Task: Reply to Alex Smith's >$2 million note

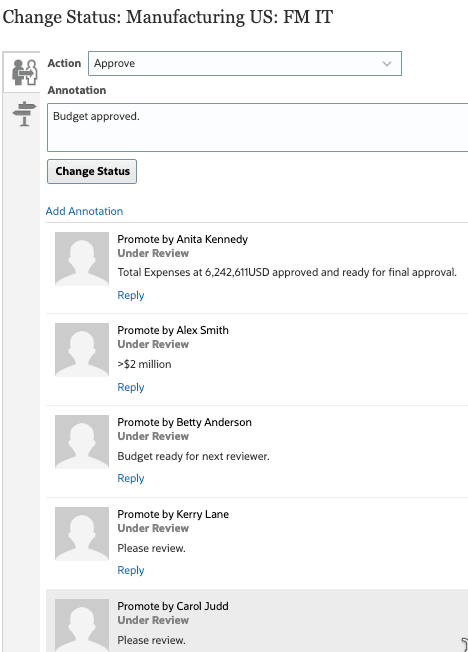Action: point(131,387)
